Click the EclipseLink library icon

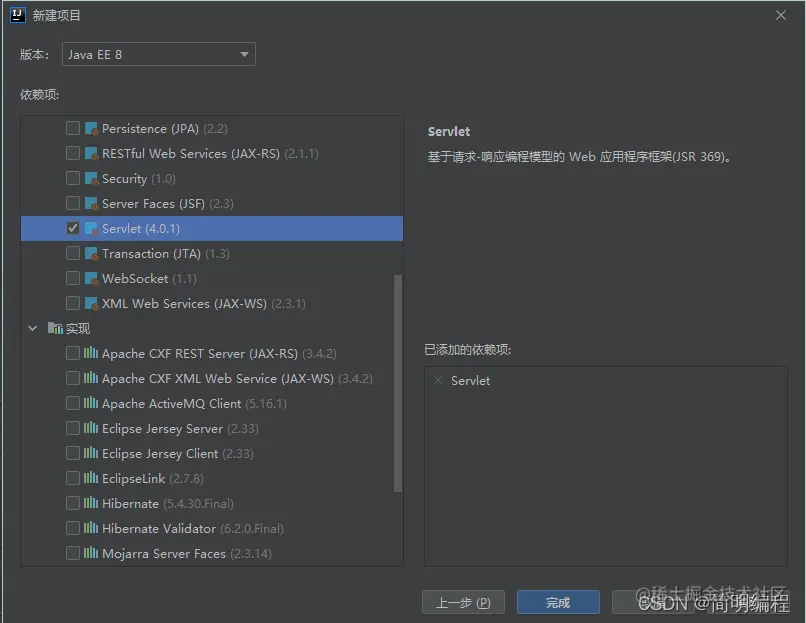[x=90, y=478]
